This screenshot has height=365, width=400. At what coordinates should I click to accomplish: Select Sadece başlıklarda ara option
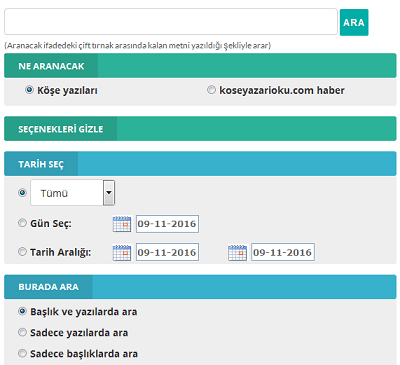(22, 353)
